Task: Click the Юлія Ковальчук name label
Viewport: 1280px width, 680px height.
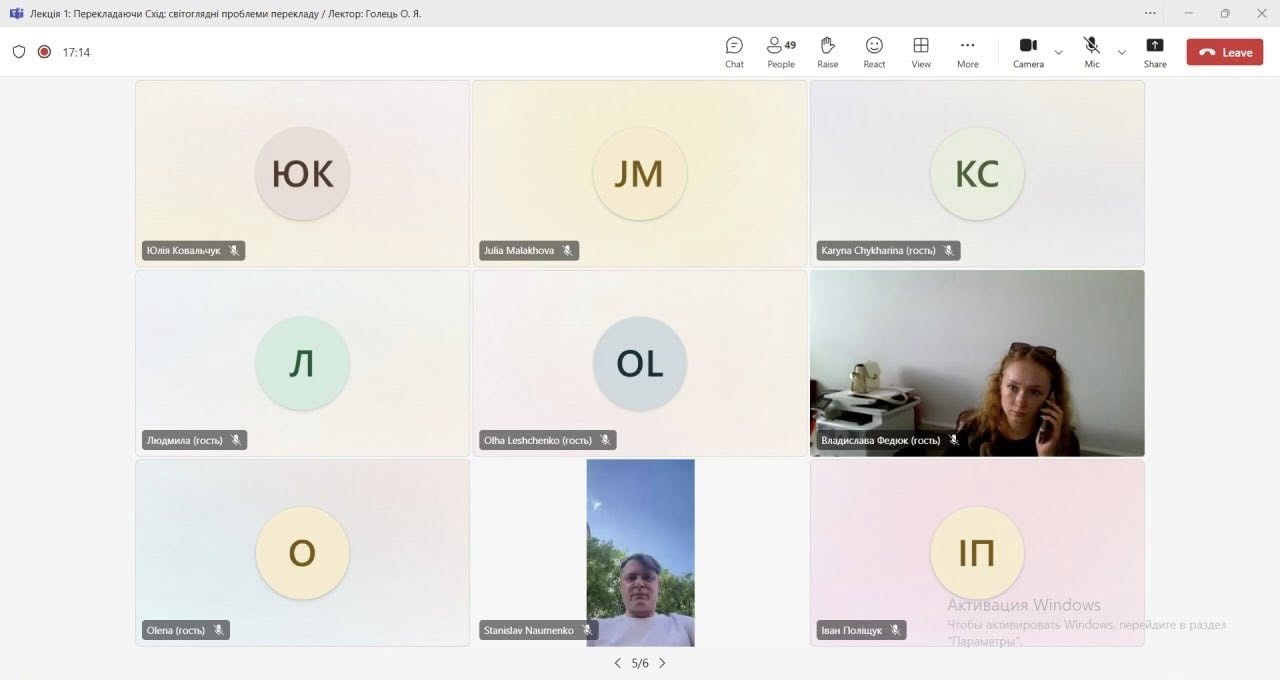Action: pos(183,251)
